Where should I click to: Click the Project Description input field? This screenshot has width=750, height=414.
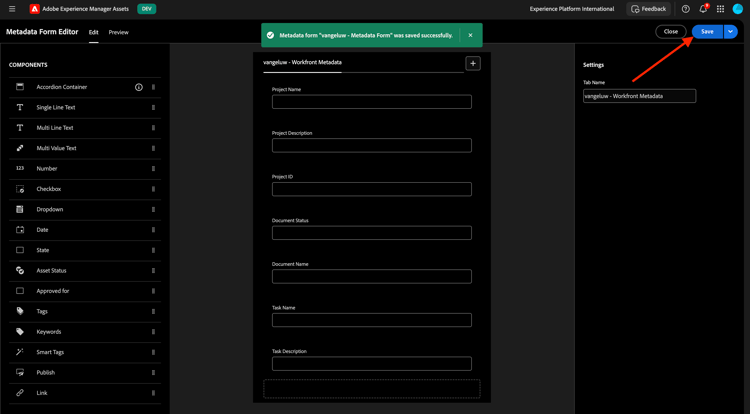tap(372, 145)
